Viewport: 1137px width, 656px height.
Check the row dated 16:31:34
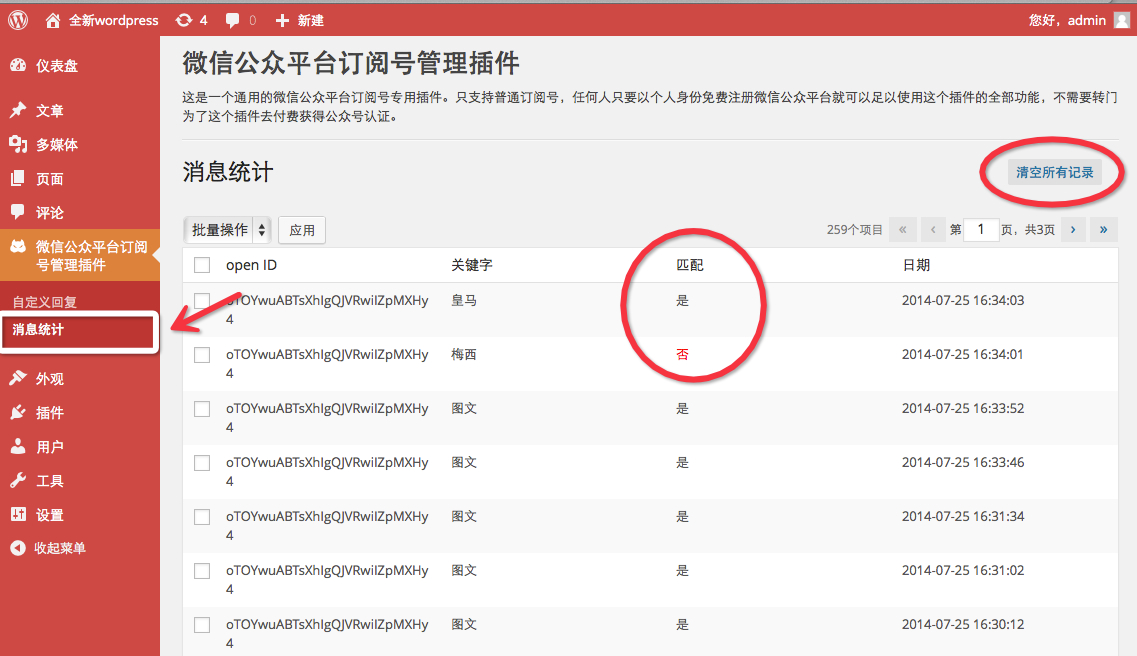coord(202,517)
